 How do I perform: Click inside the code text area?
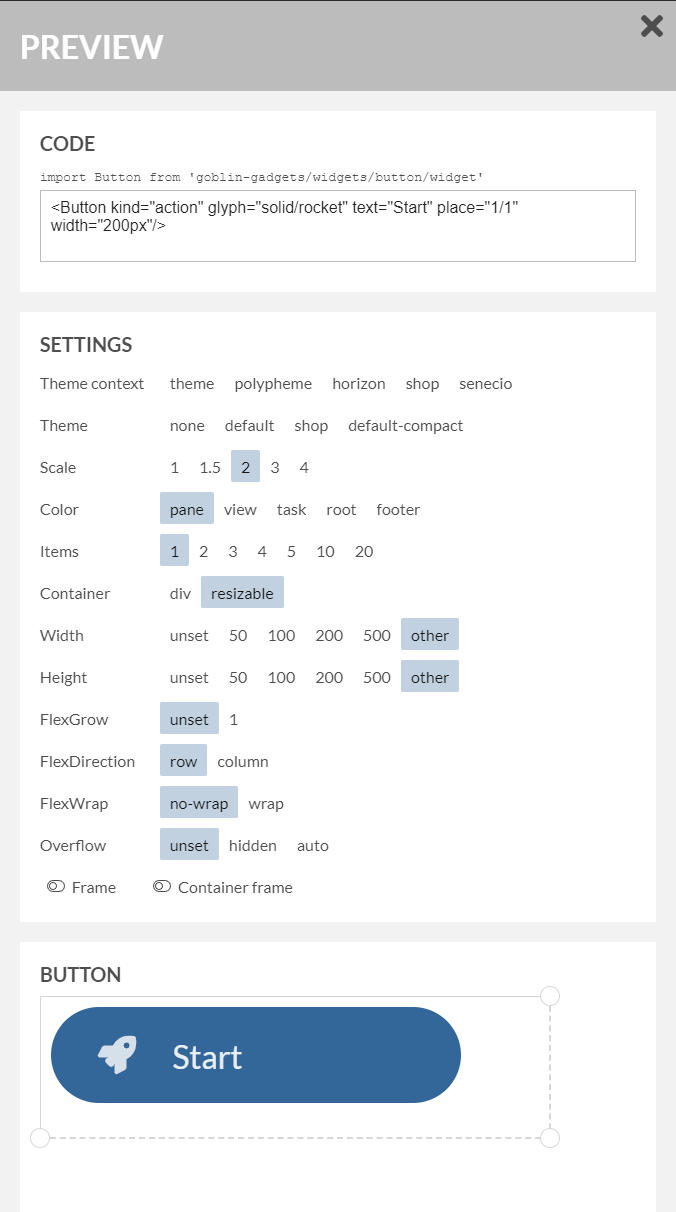tap(338, 226)
